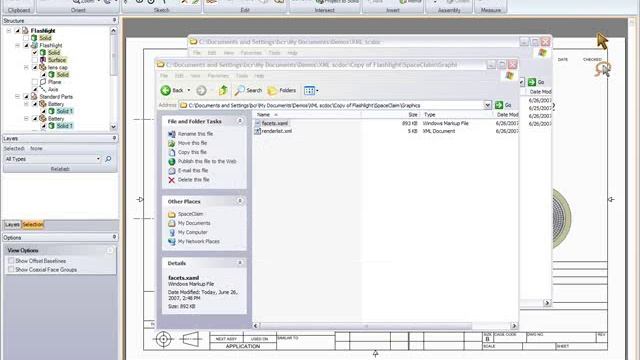640x360 pixels.
Task: Open My Documents in Other Places
Action: click(x=194, y=223)
